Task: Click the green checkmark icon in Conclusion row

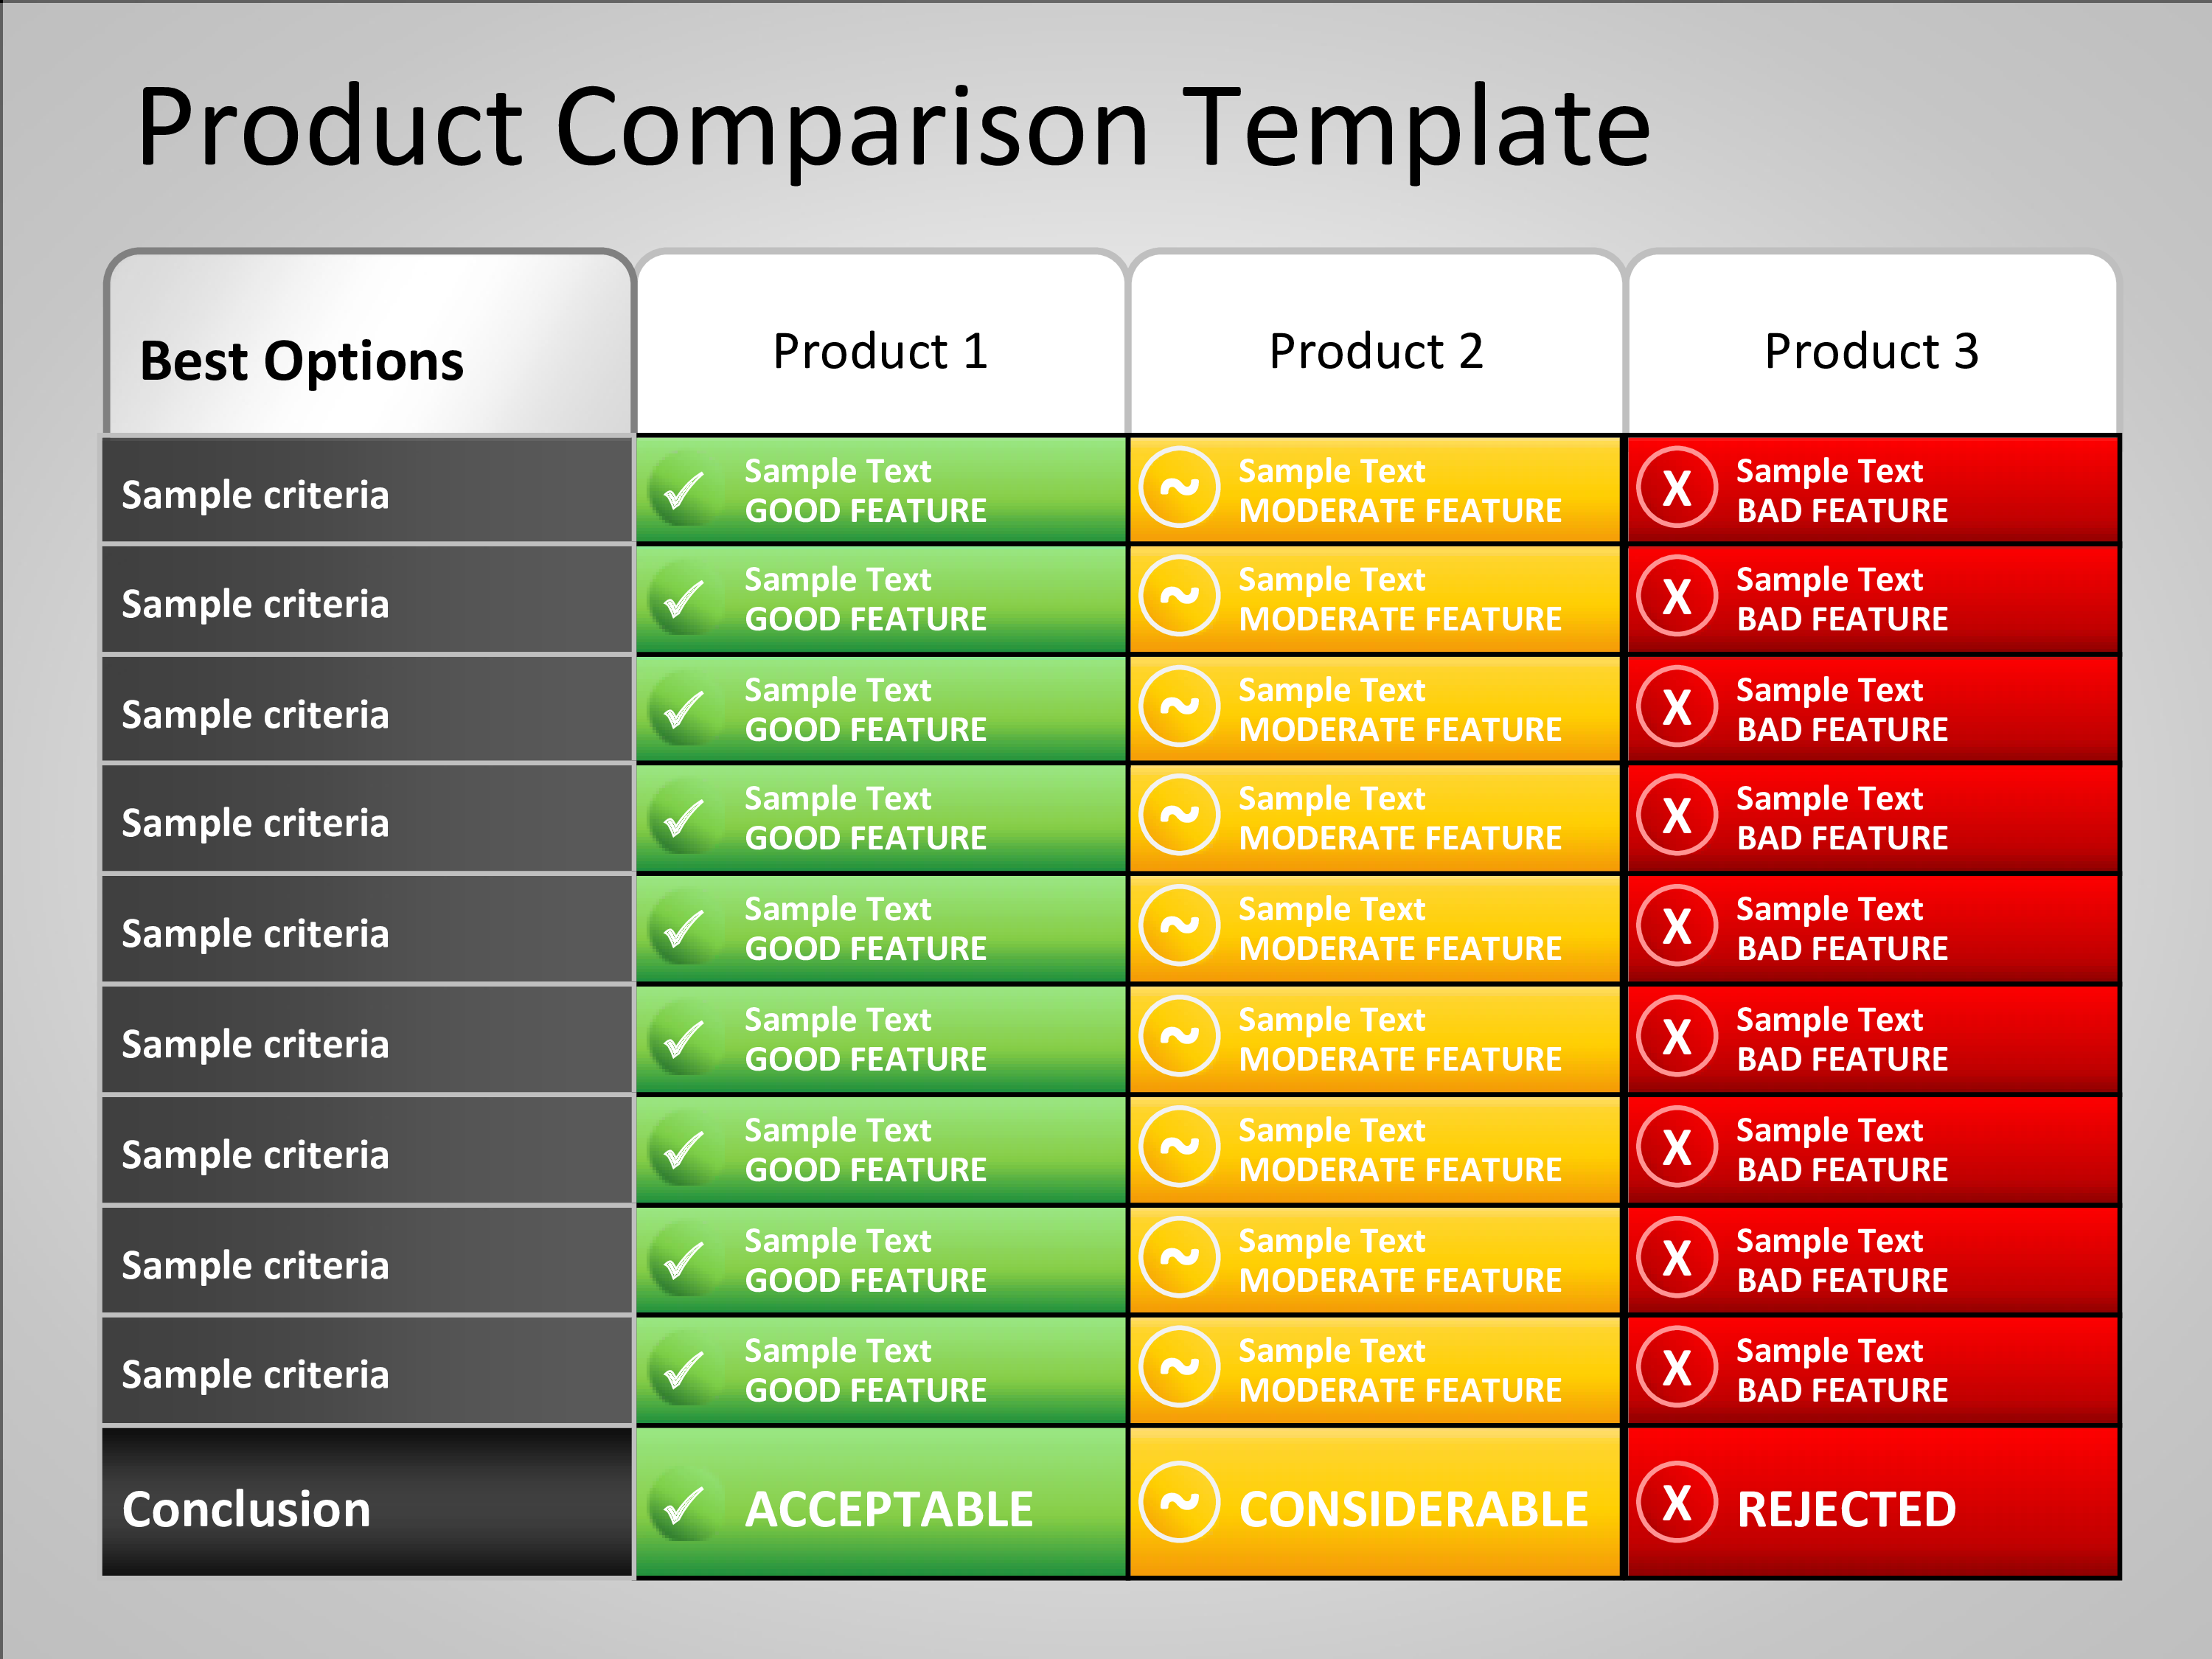Action: (x=683, y=1506)
